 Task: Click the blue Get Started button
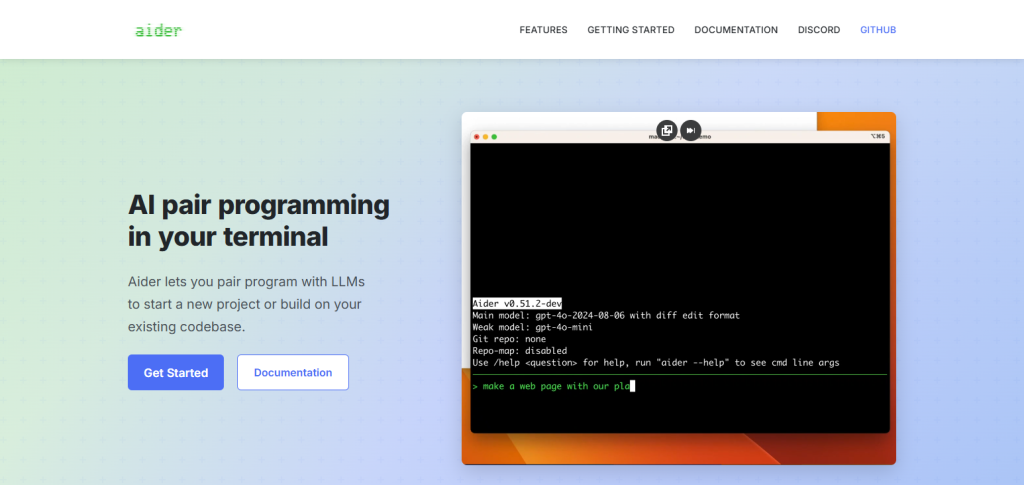[x=176, y=373]
